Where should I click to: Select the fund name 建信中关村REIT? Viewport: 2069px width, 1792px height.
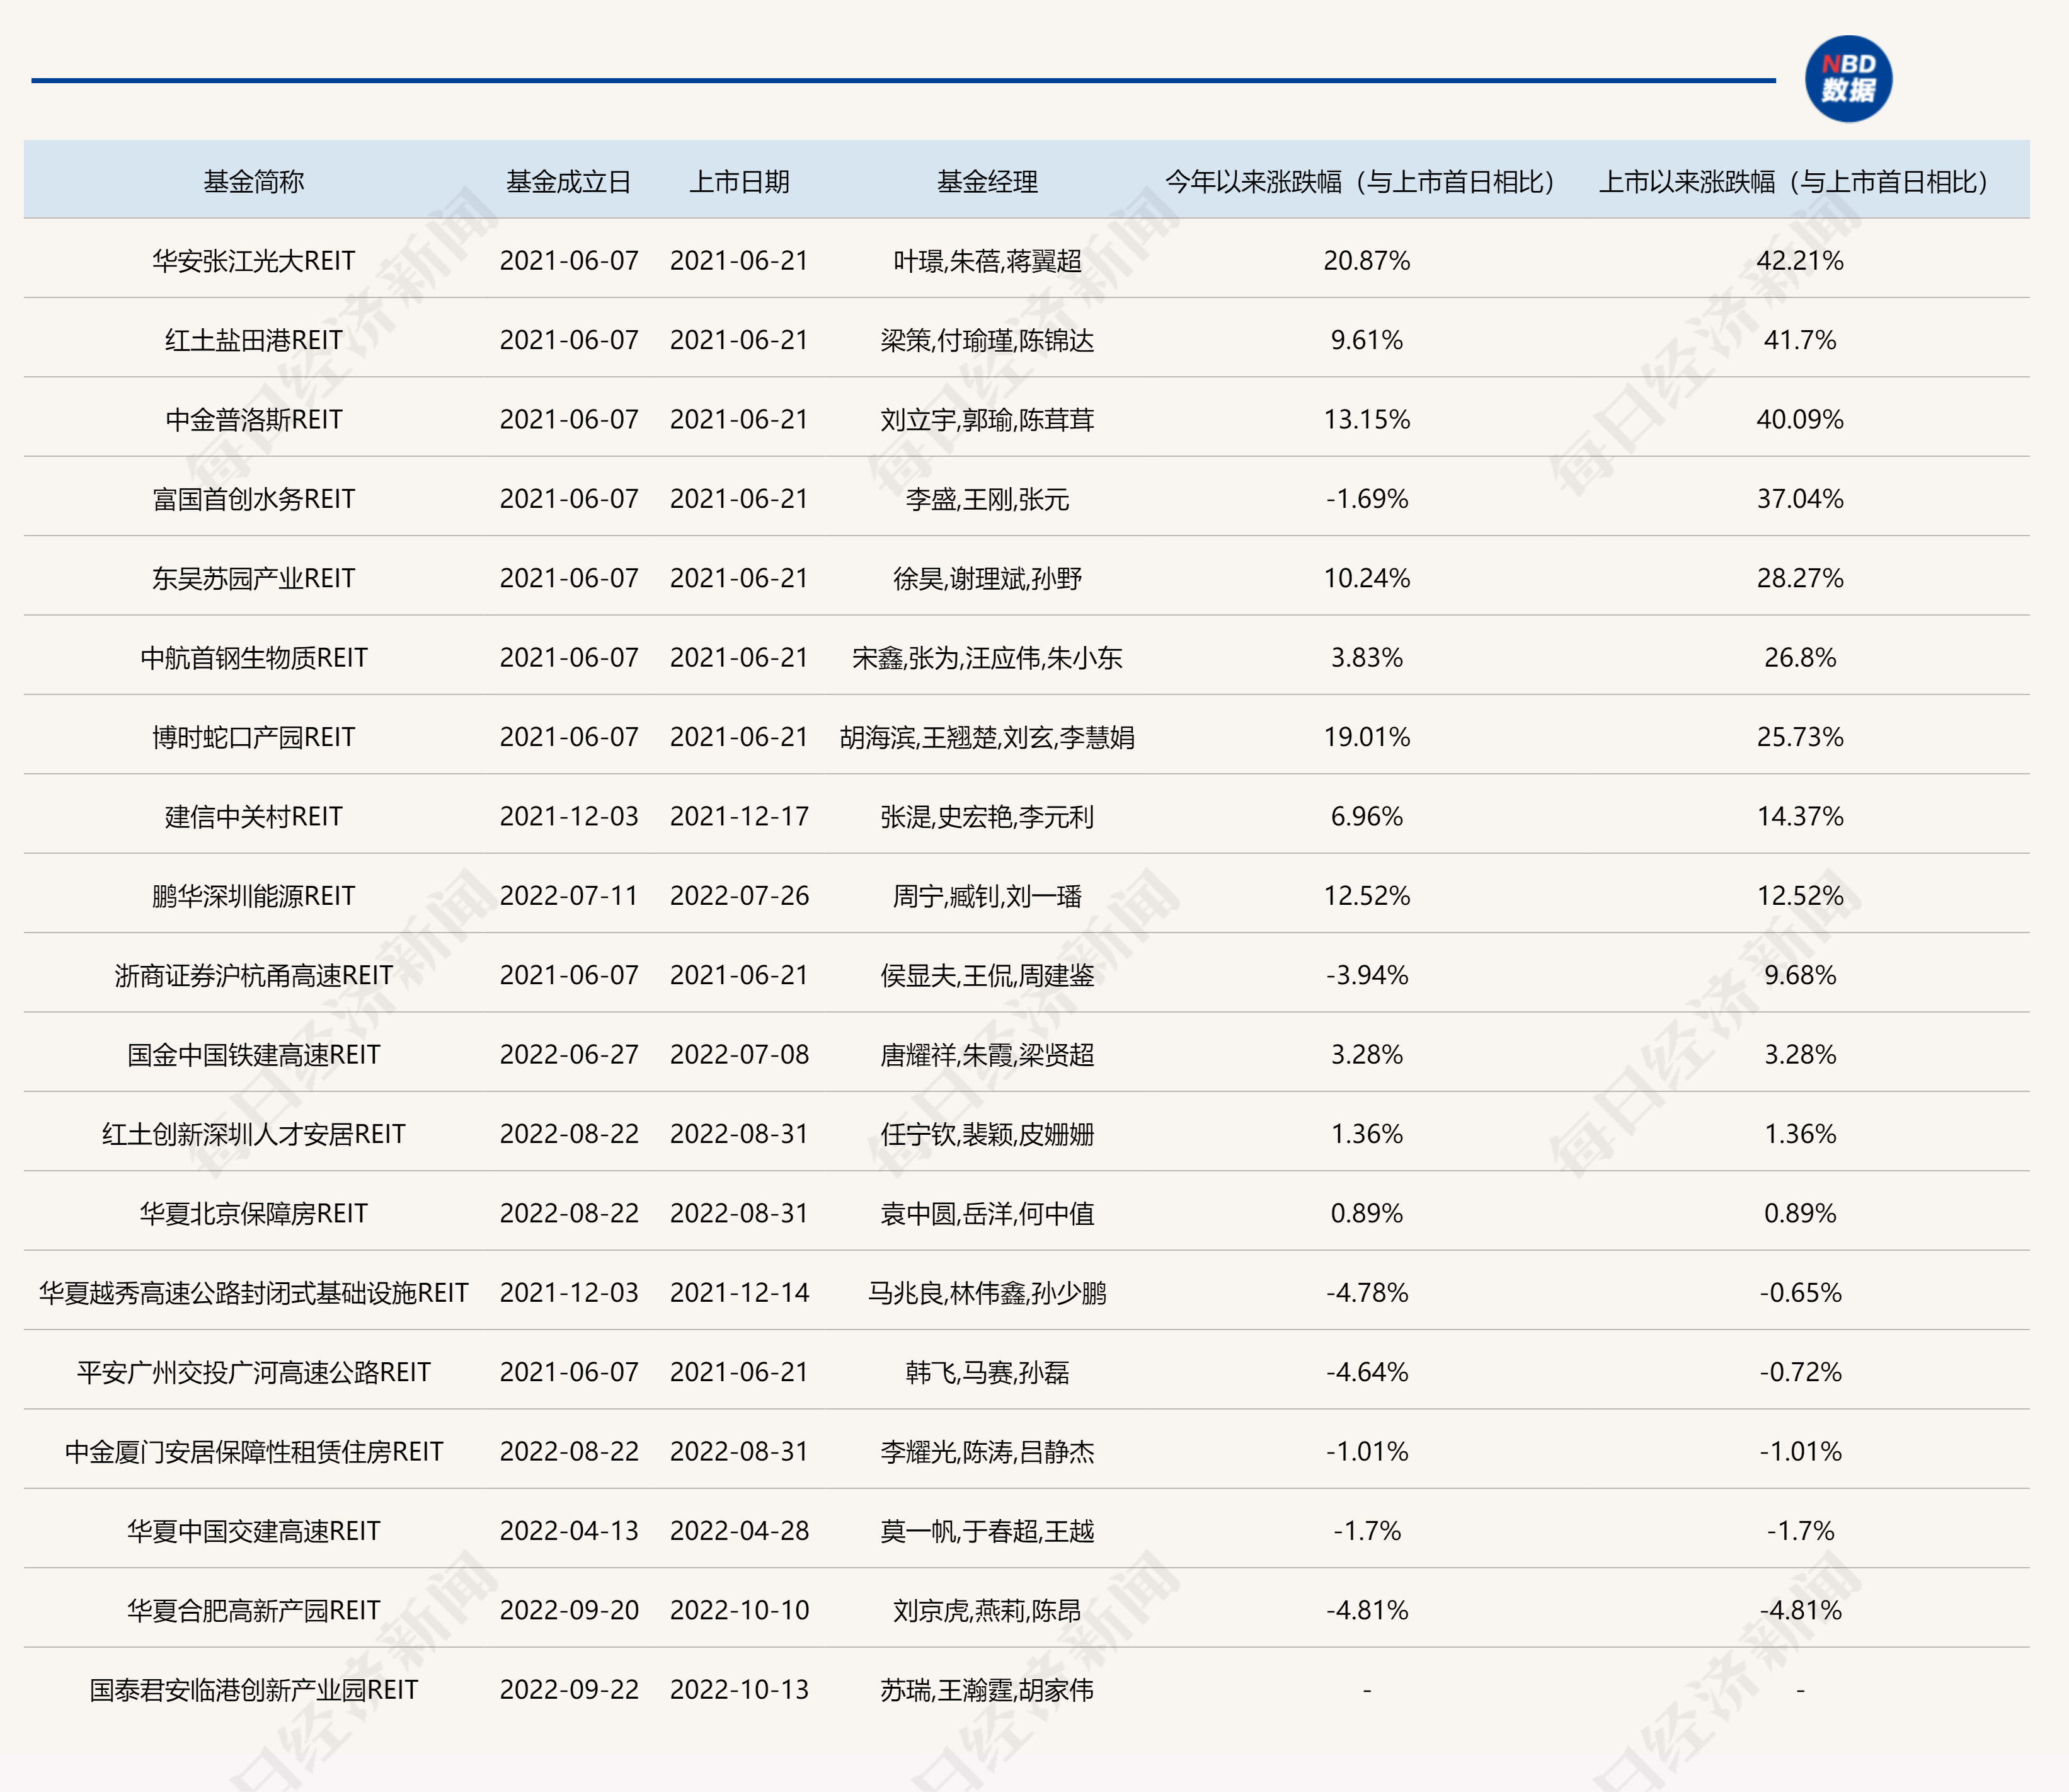point(254,816)
